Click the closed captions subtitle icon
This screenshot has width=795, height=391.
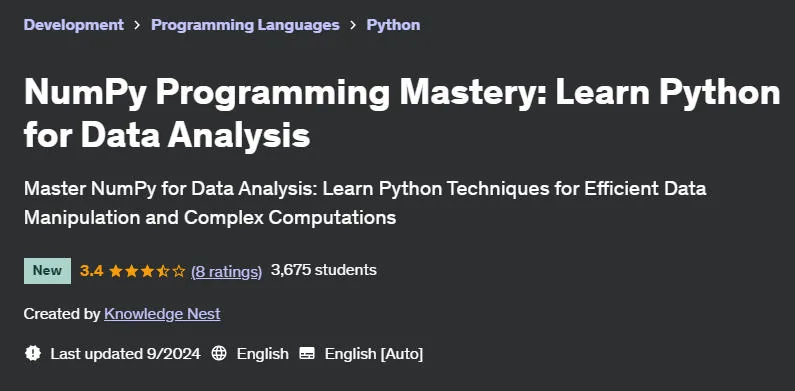coord(307,353)
